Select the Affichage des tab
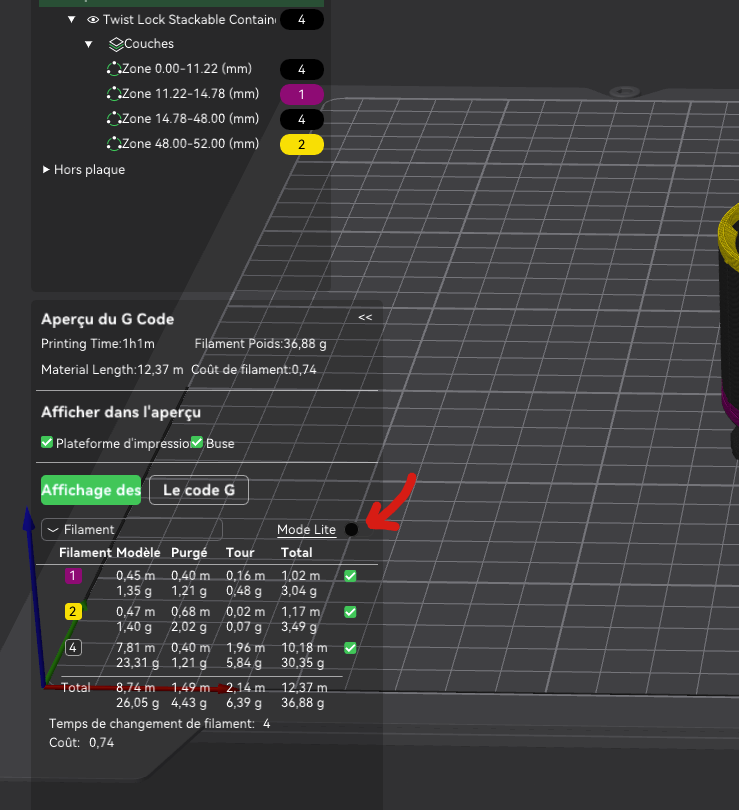 [91, 490]
